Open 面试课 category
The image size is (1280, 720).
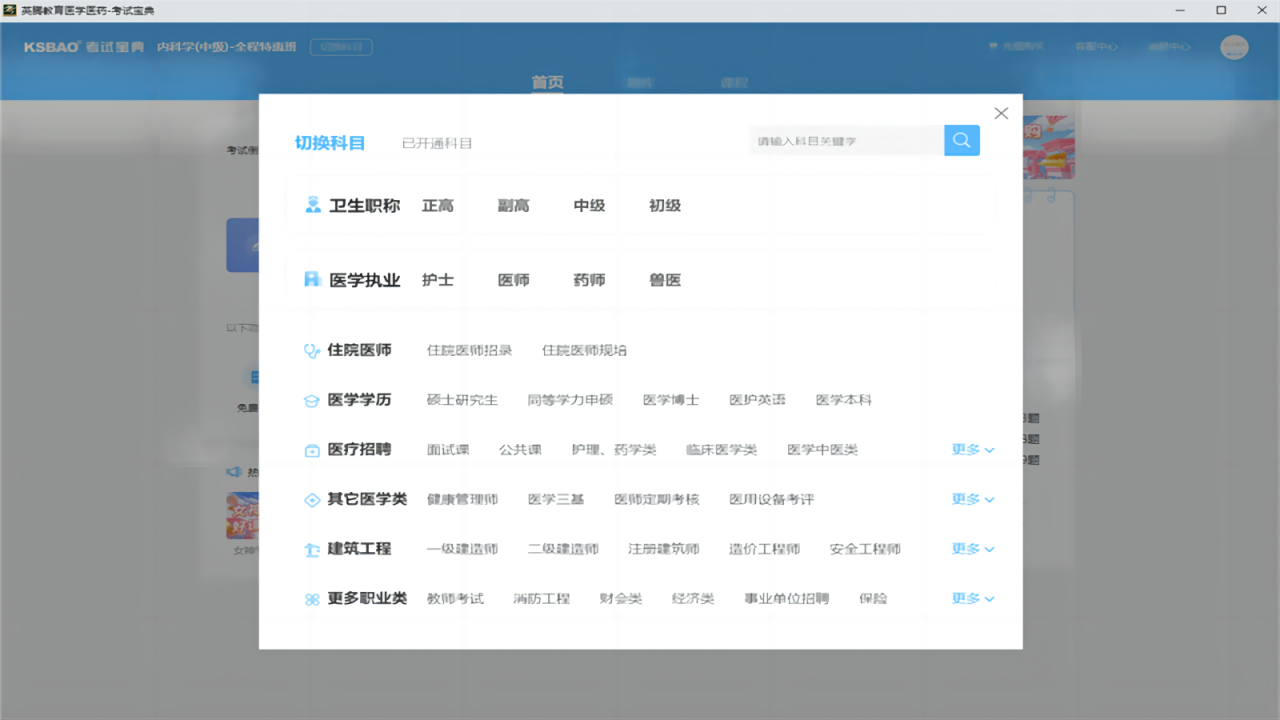pos(448,450)
